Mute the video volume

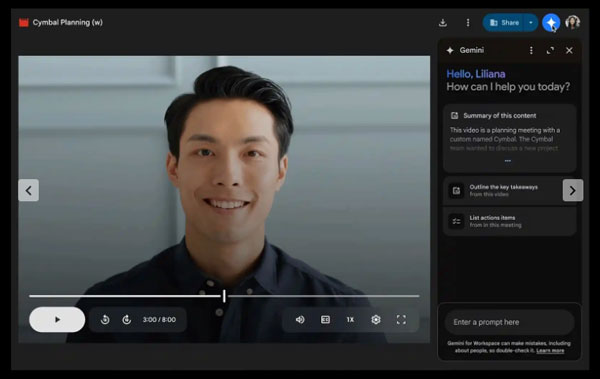(x=300, y=320)
